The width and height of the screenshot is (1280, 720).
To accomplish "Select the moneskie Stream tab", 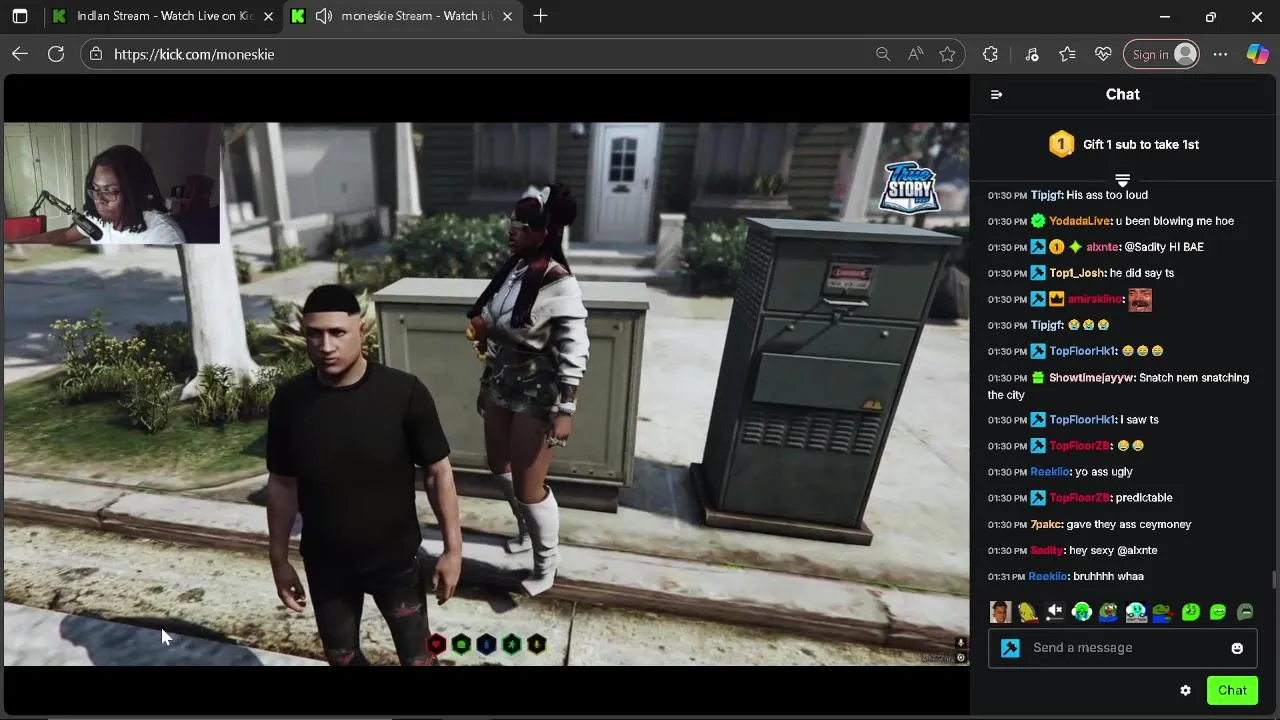I will [x=404, y=16].
